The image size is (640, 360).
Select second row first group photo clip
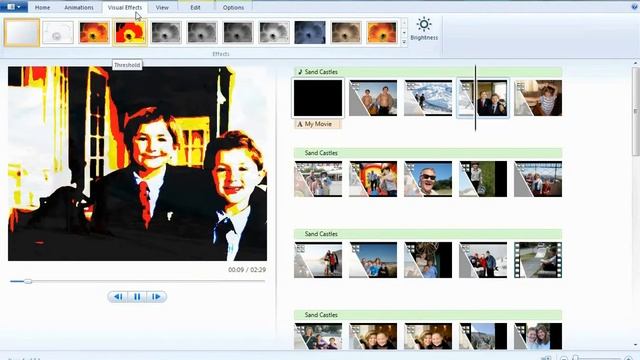point(318,179)
